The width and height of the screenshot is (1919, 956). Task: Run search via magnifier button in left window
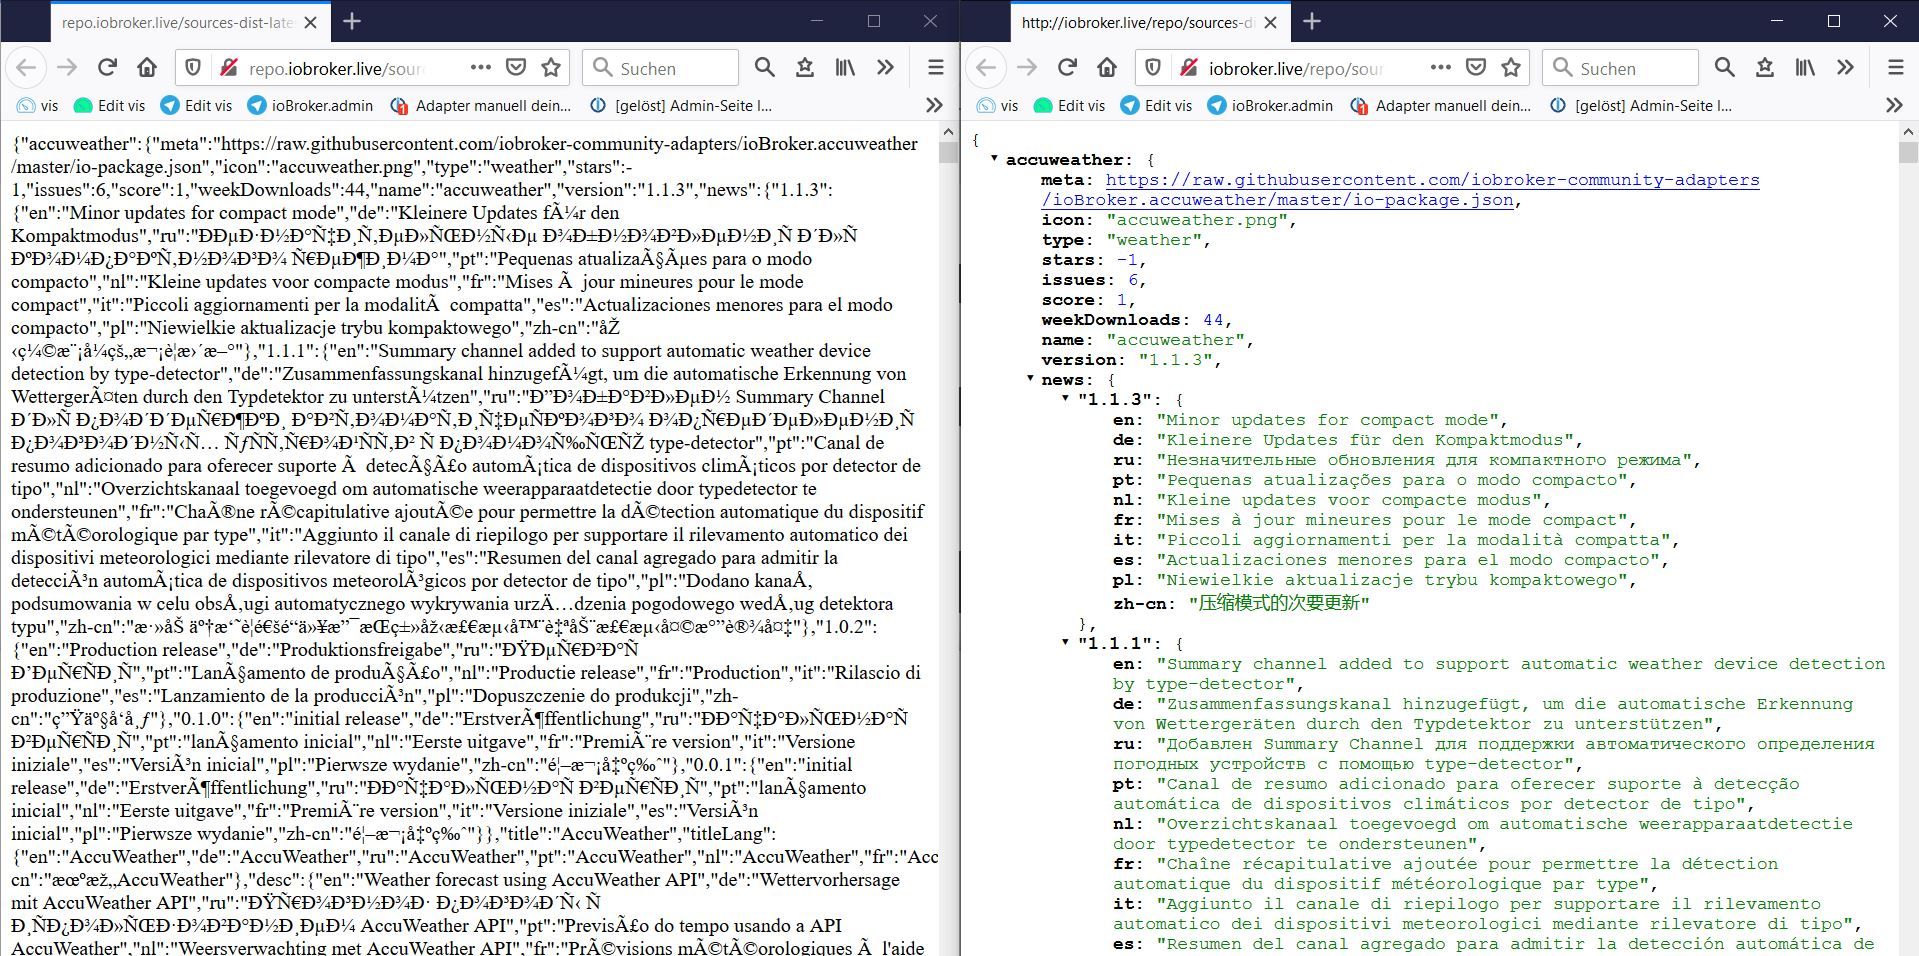(x=765, y=68)
